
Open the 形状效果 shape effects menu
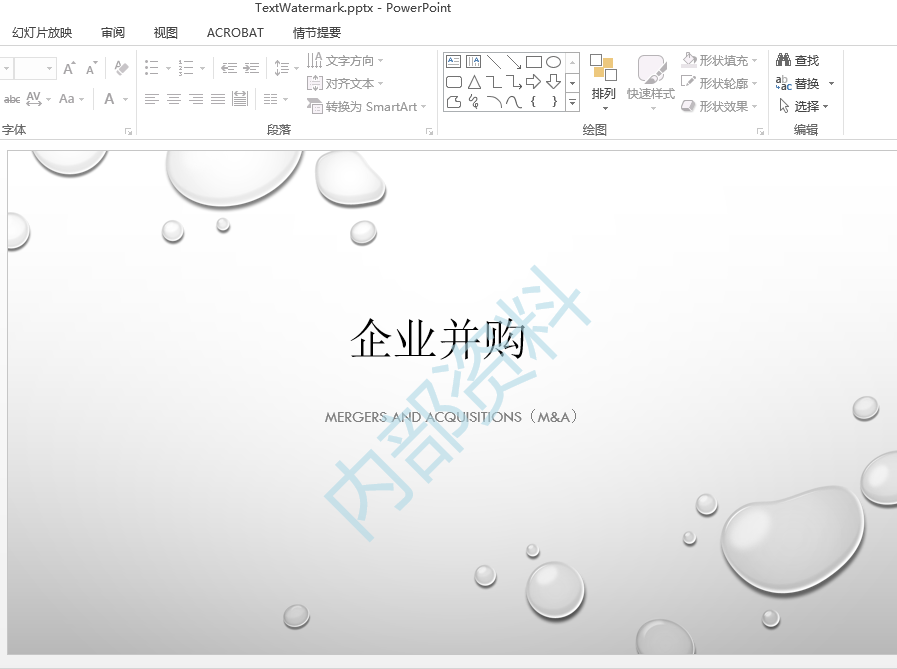[720, 106]
